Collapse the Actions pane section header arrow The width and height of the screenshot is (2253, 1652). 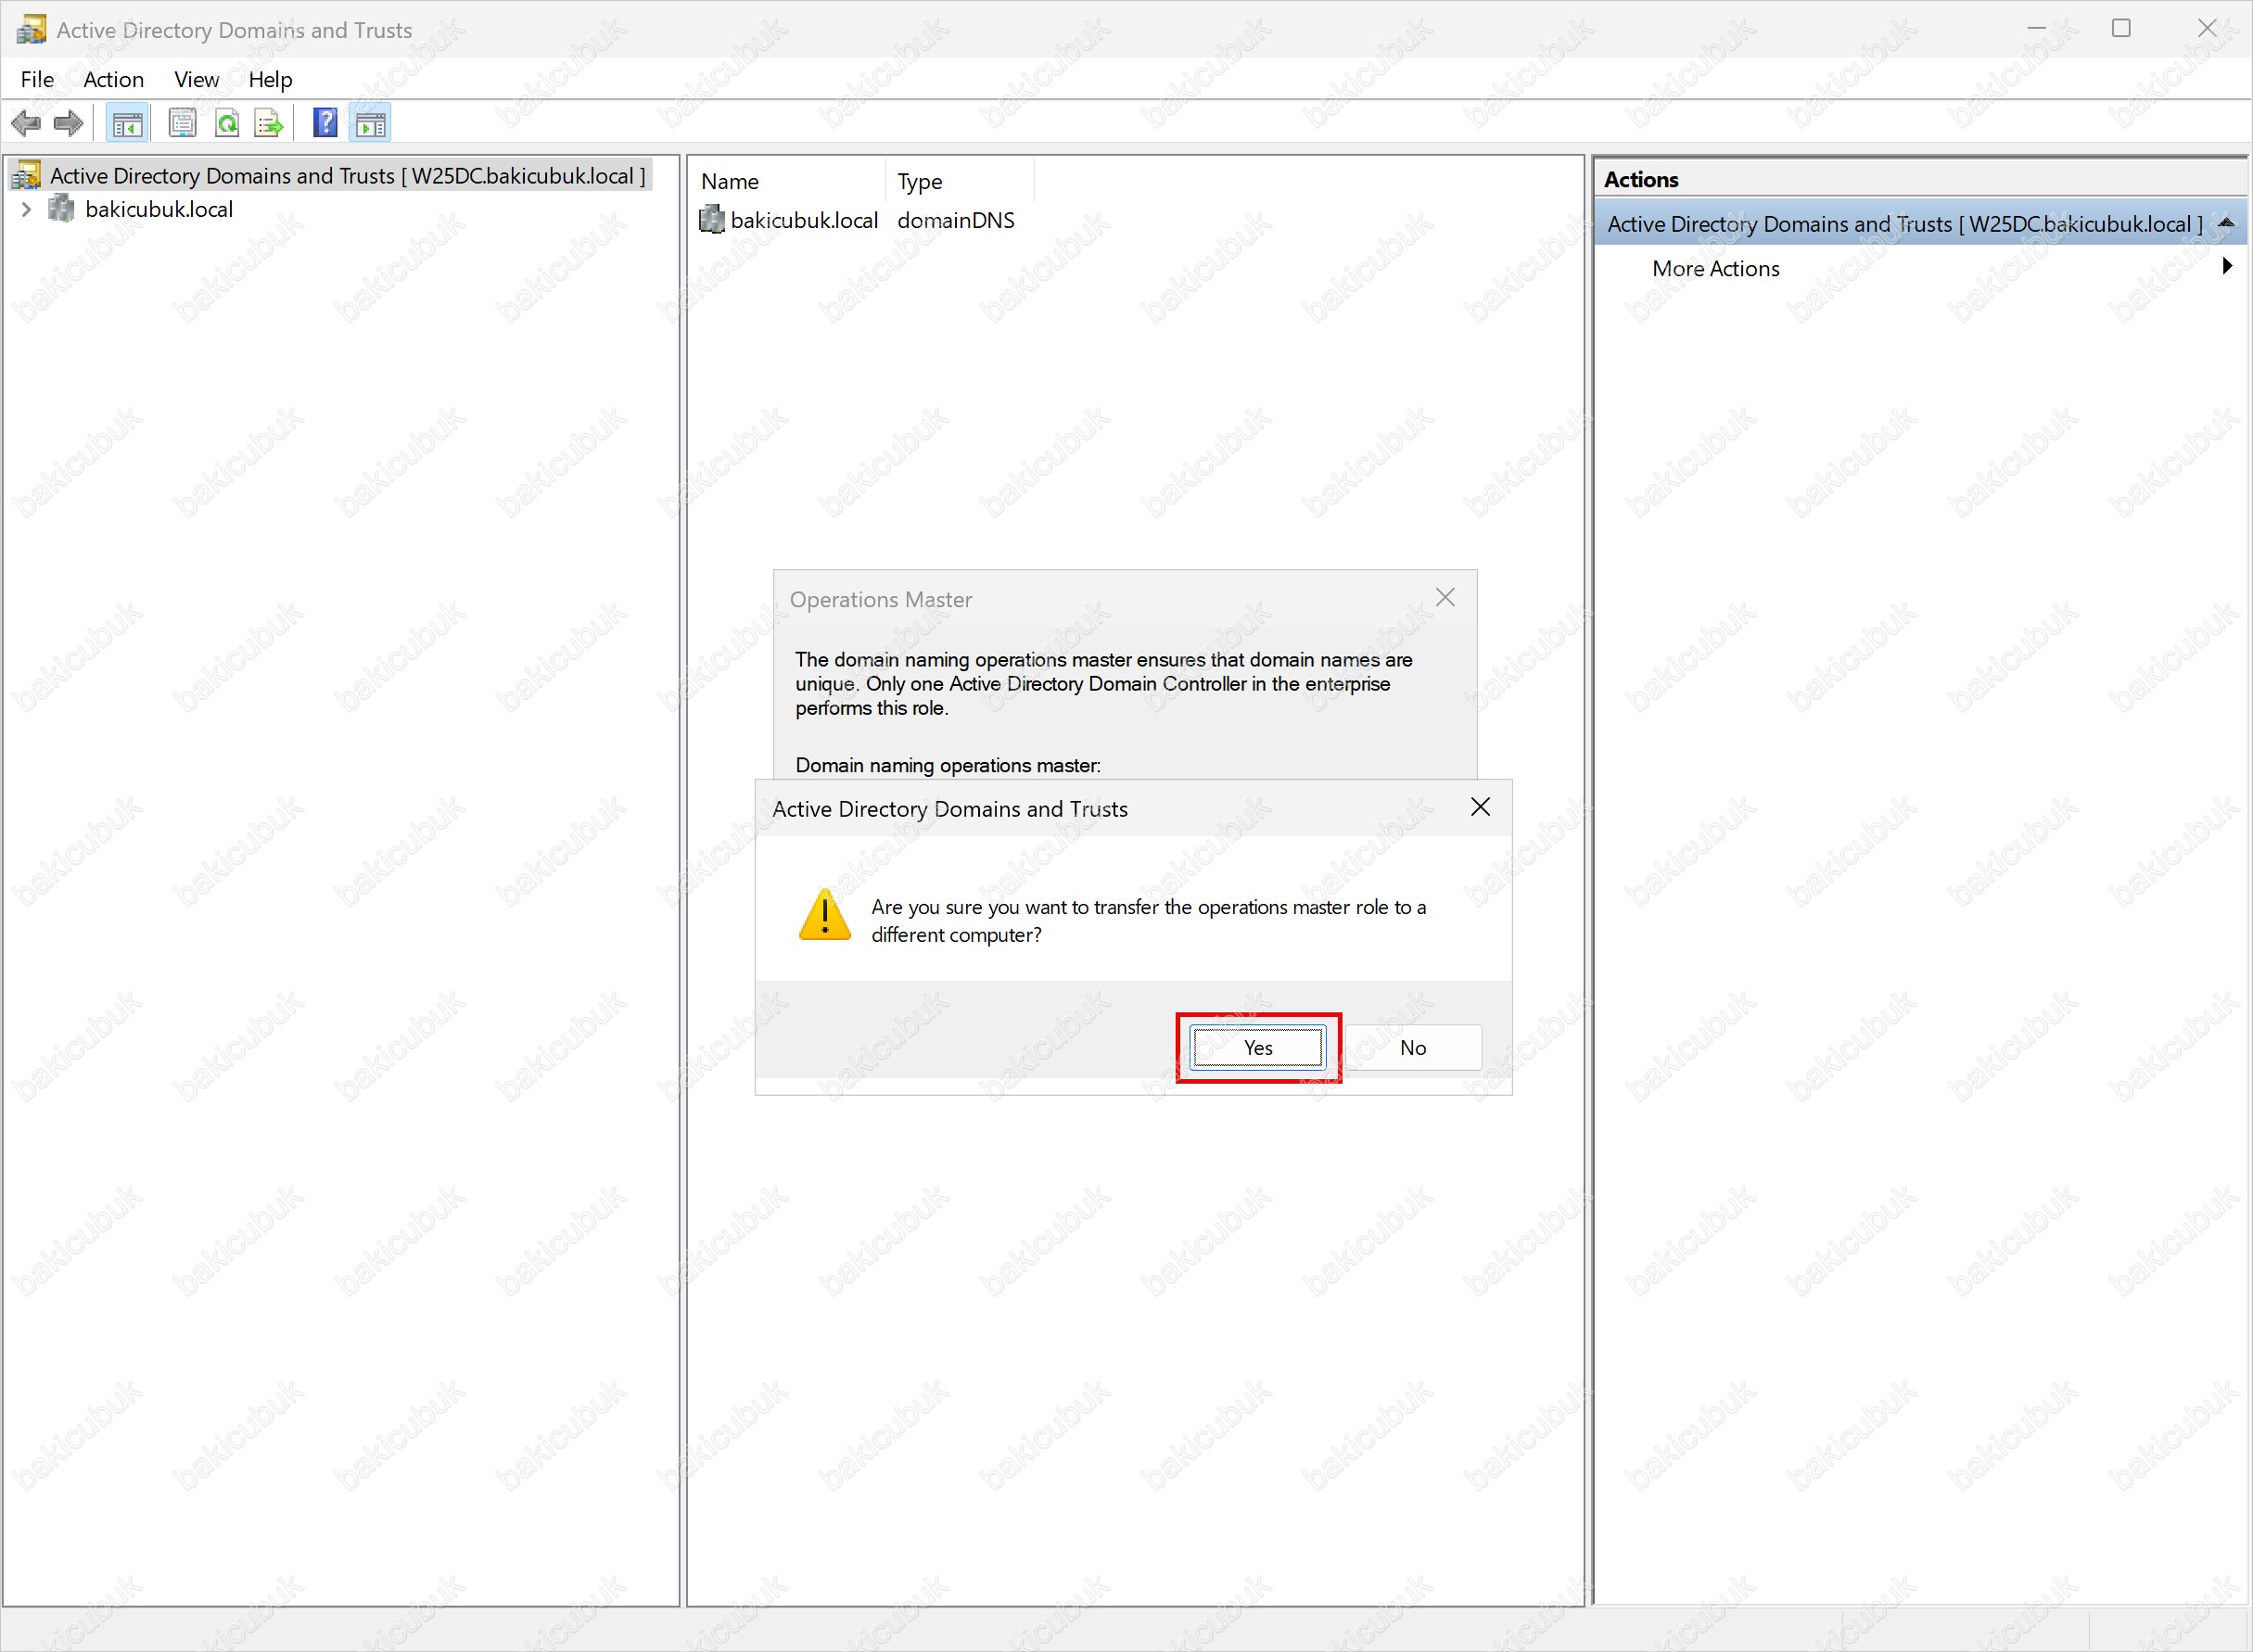pos(2226,223)
